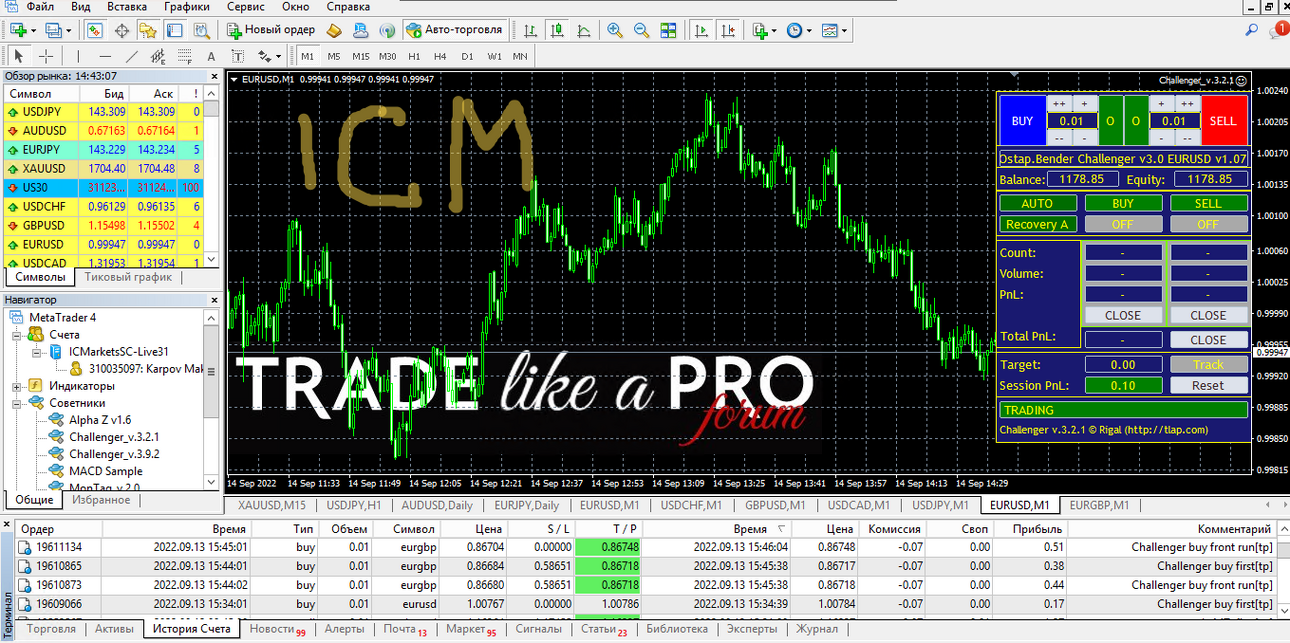Click the blue BUY button in panel

pos(1022,121)
